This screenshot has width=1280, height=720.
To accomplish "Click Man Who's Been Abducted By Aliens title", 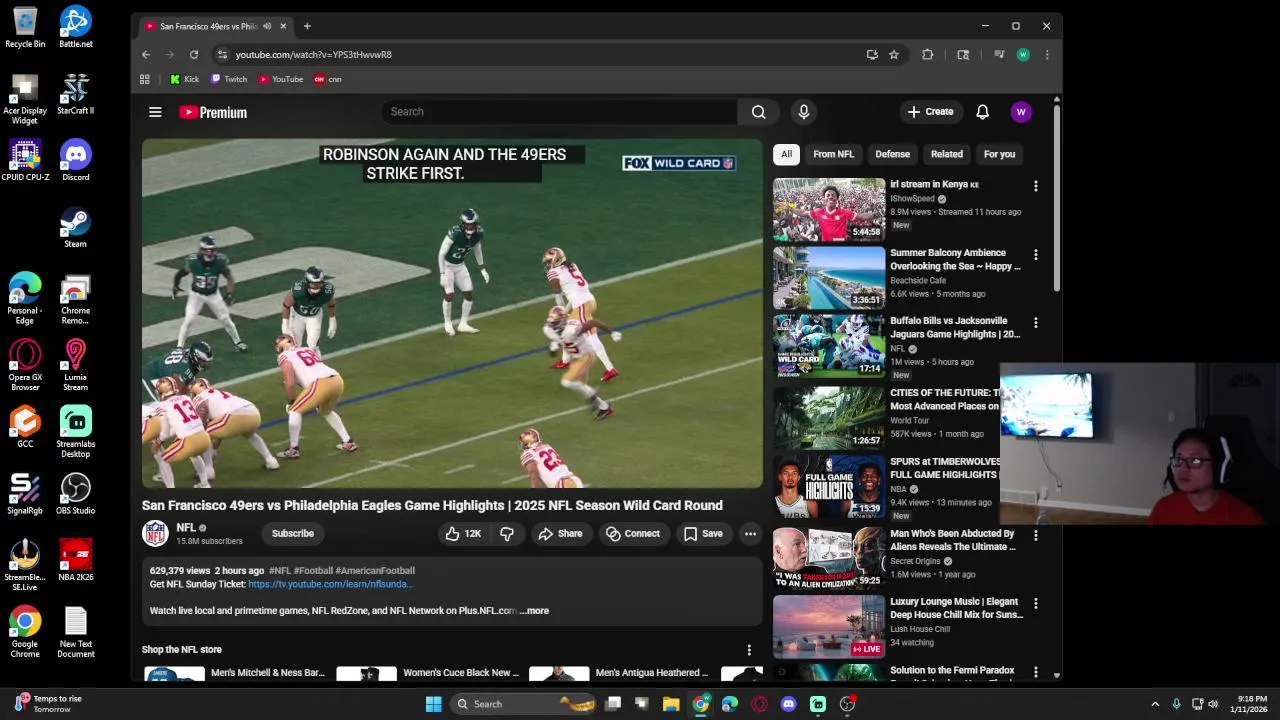I will (x=952, y=540).
